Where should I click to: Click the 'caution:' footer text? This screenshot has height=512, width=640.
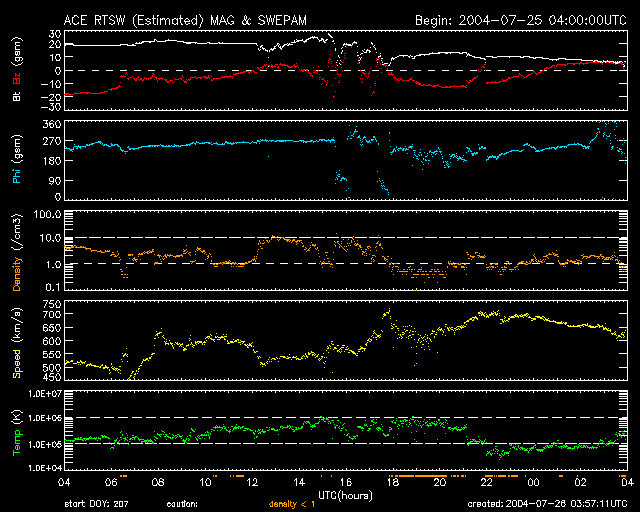(x=182, y=504)
